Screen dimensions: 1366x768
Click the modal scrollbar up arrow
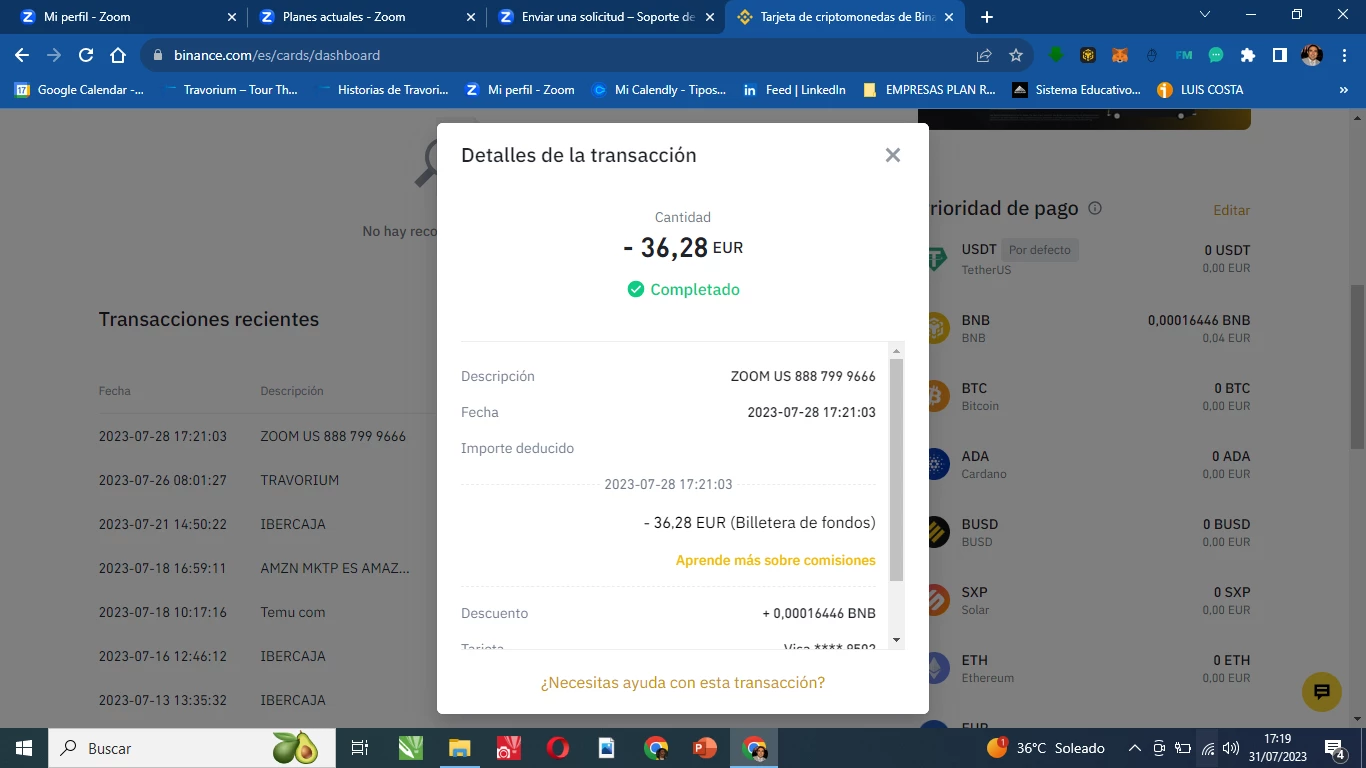click(896, 350)
